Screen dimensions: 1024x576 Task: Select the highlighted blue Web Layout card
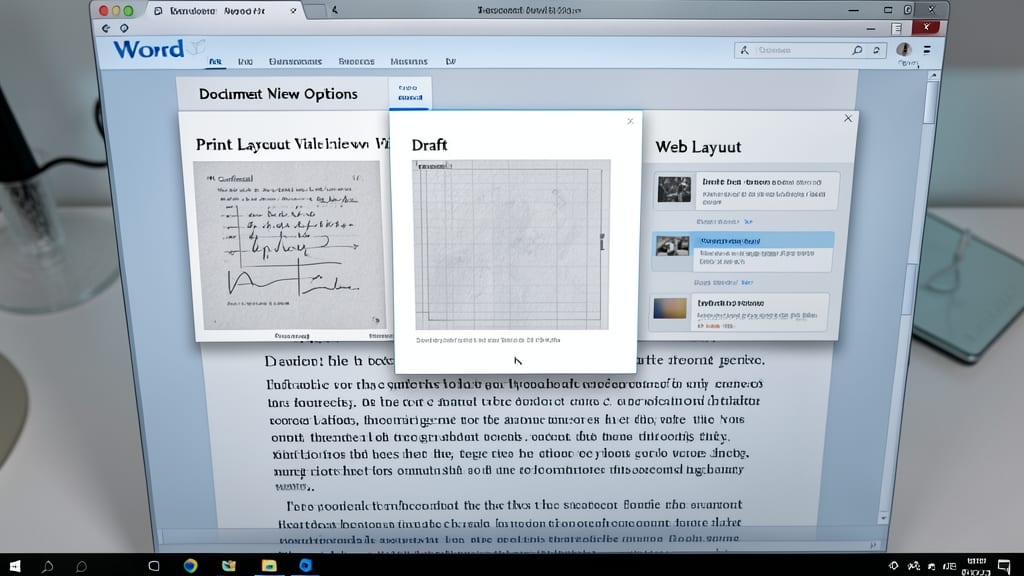coord(743,251)
